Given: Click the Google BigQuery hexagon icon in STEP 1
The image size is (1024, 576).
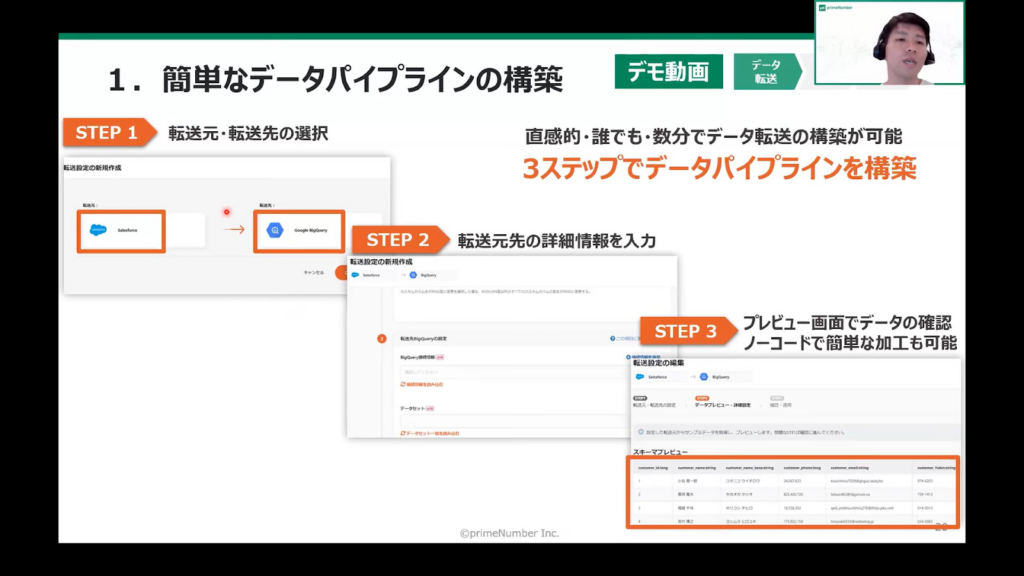Looking at the screenshot, I should (x=275, y=230).
